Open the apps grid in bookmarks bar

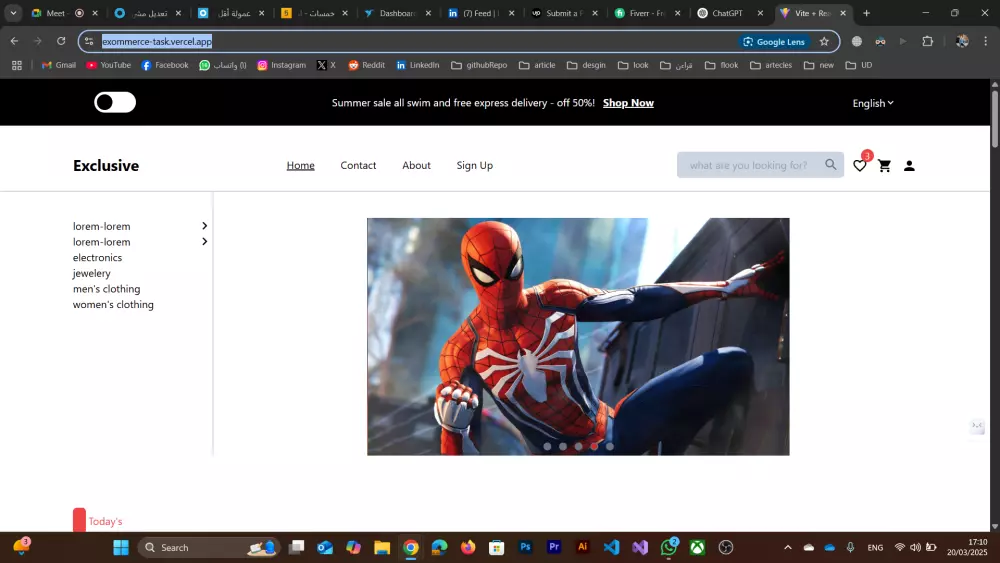17,65
